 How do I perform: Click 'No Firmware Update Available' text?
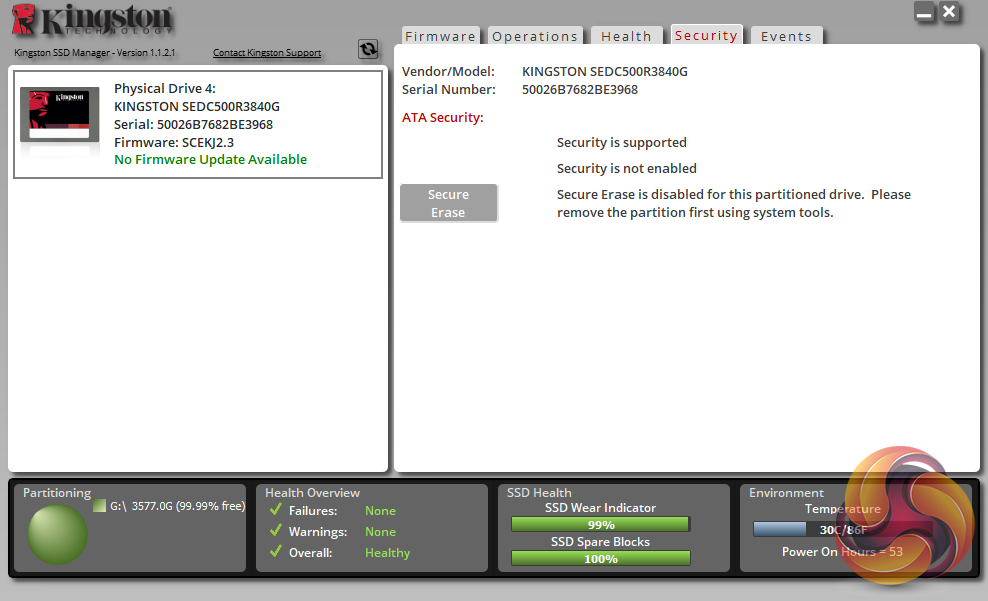210,159
